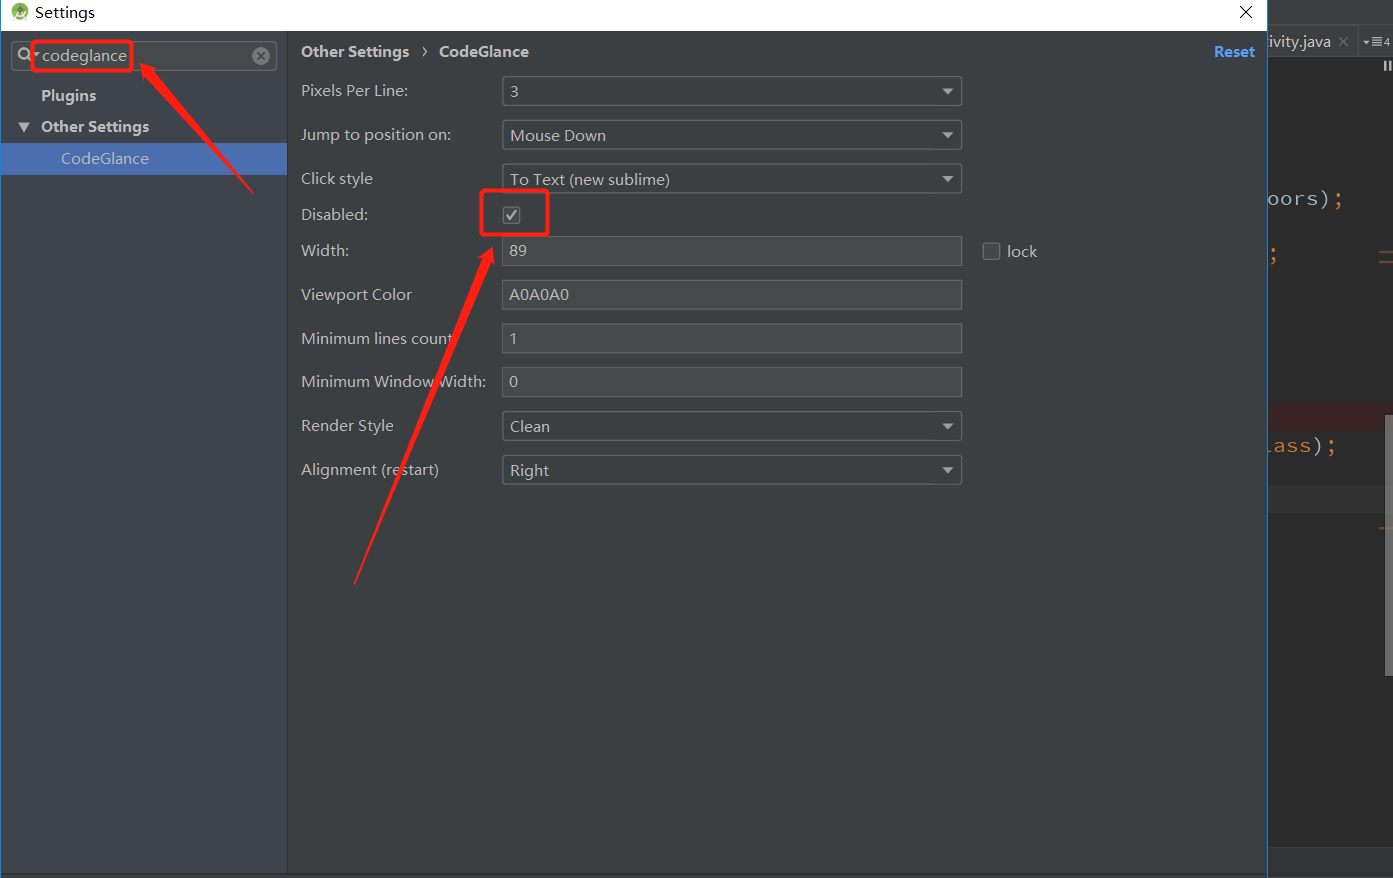Viewport: 1393px width, 878px height.
Task: Open the Render Style dropdown
Action: (946, 425)
